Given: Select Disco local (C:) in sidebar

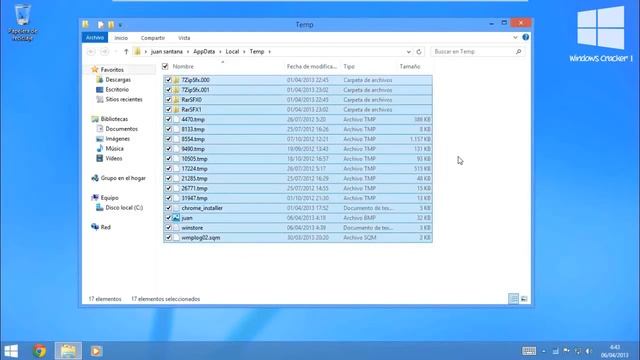Looking at the screenshot, I should coord(124,207).
